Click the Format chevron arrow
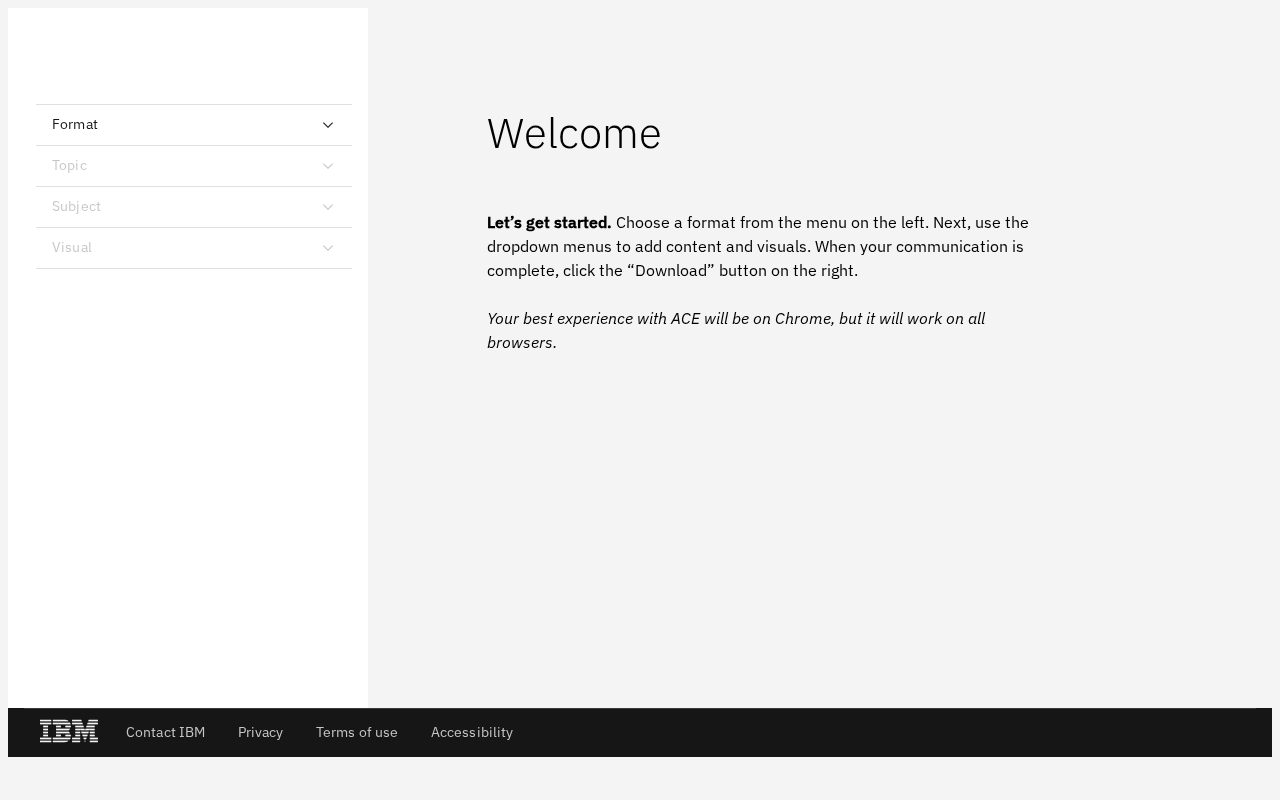This screenshot has width=1280, height=800. point(328,125)
